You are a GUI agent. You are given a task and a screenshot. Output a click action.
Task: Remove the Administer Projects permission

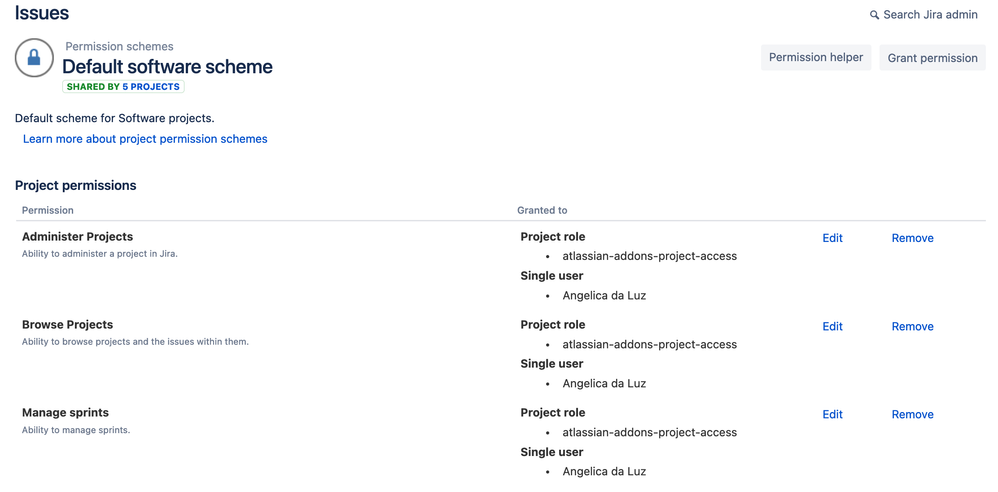click(912, 238)
